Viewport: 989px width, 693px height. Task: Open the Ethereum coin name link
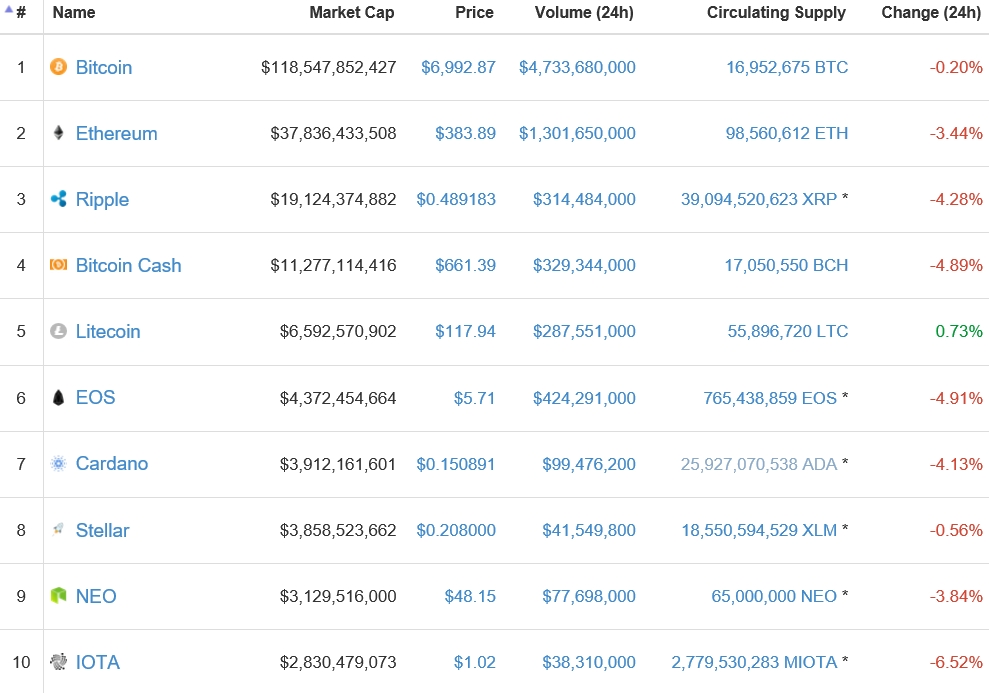[116, 133]
